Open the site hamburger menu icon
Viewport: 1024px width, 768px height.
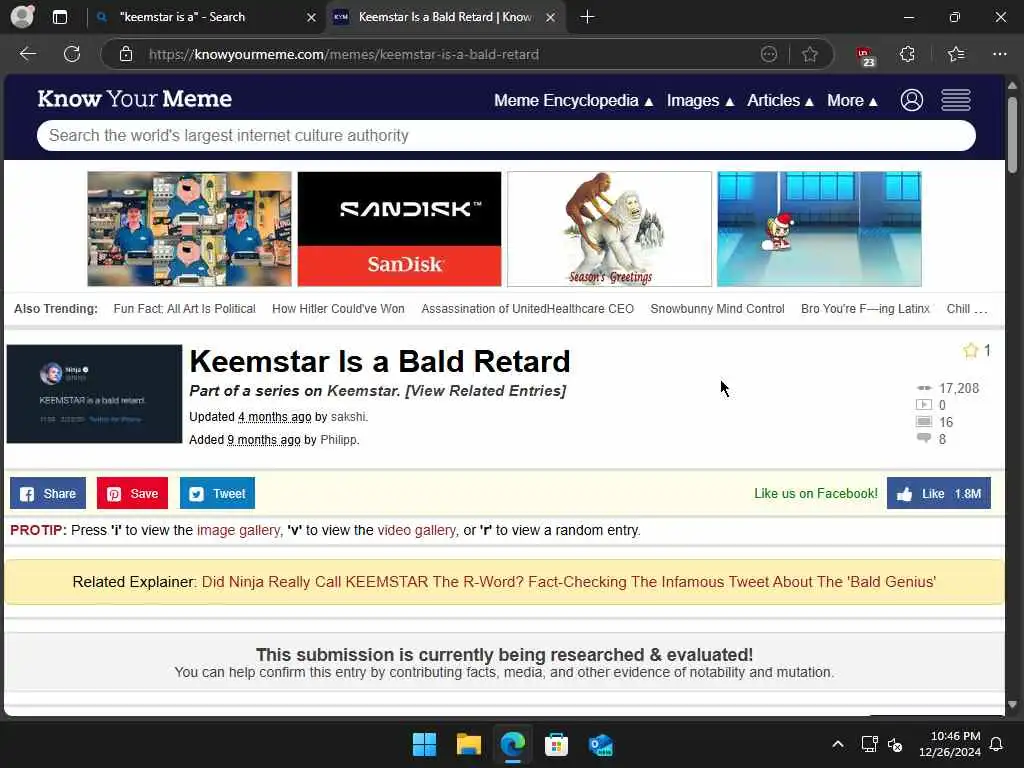pos(955,100)
